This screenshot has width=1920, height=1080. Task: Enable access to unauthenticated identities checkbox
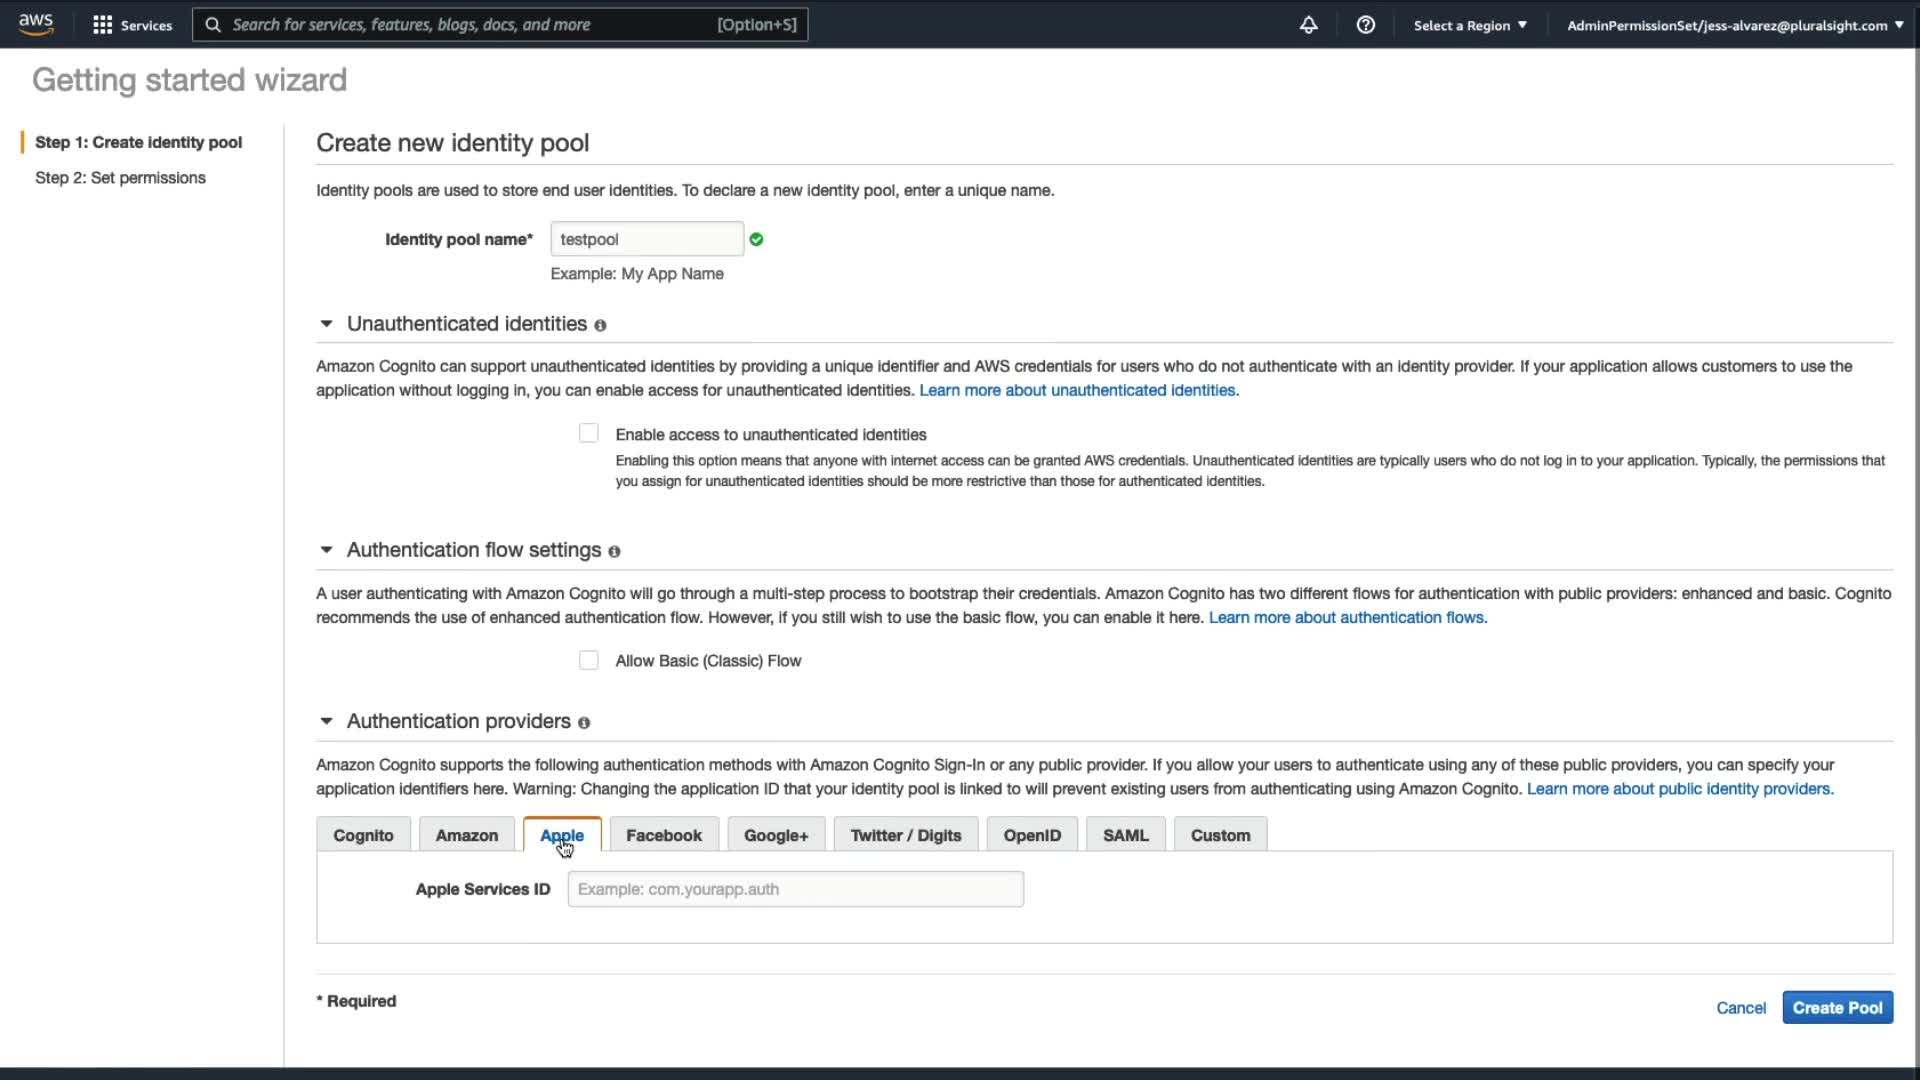click(589, 434)
